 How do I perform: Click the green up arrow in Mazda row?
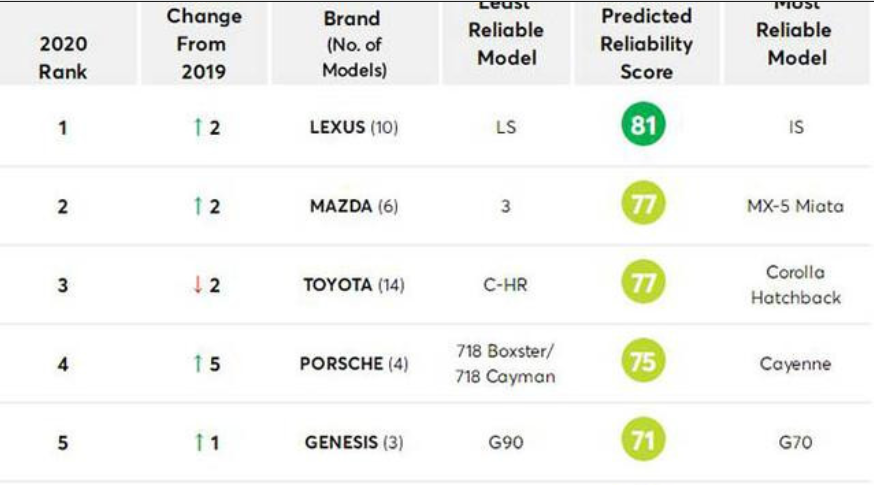[x=198, y=207]
